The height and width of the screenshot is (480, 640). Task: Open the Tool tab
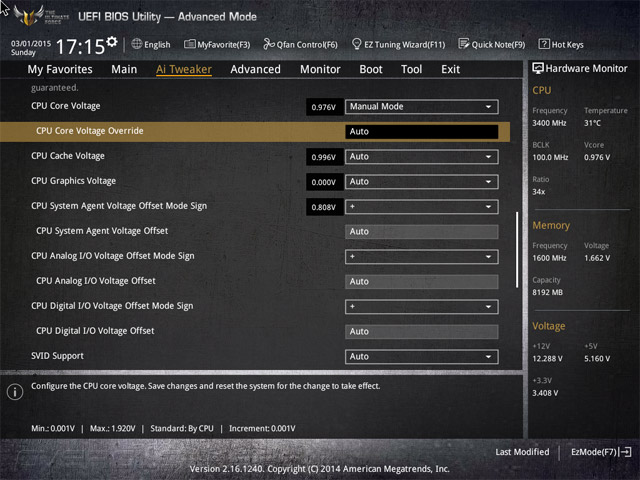[411, 69]
